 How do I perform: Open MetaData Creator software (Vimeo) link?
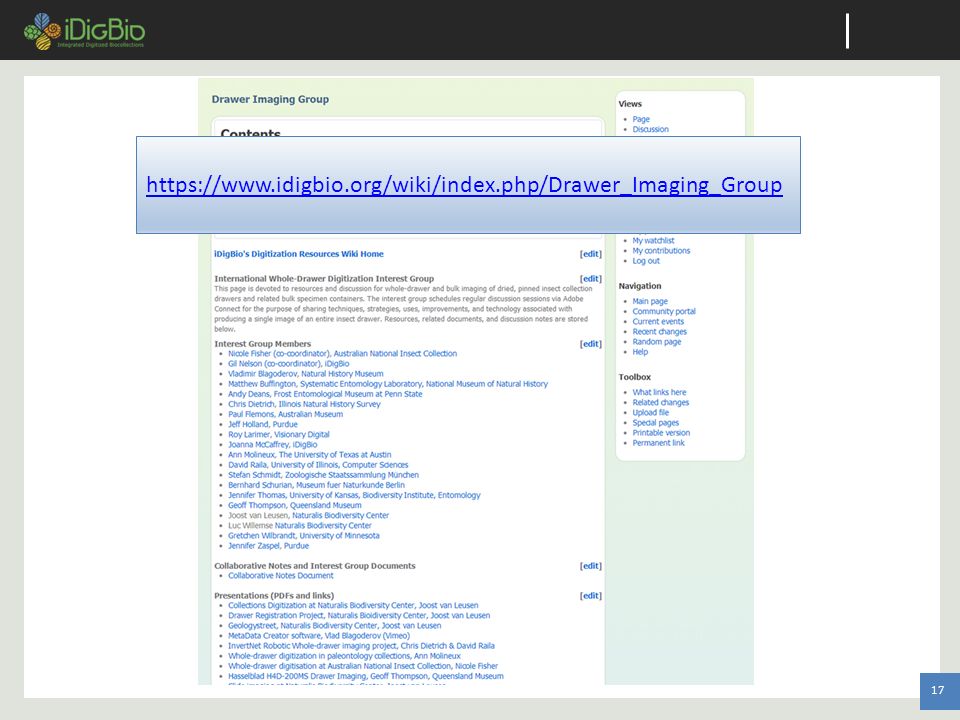(x=319, y=636)
